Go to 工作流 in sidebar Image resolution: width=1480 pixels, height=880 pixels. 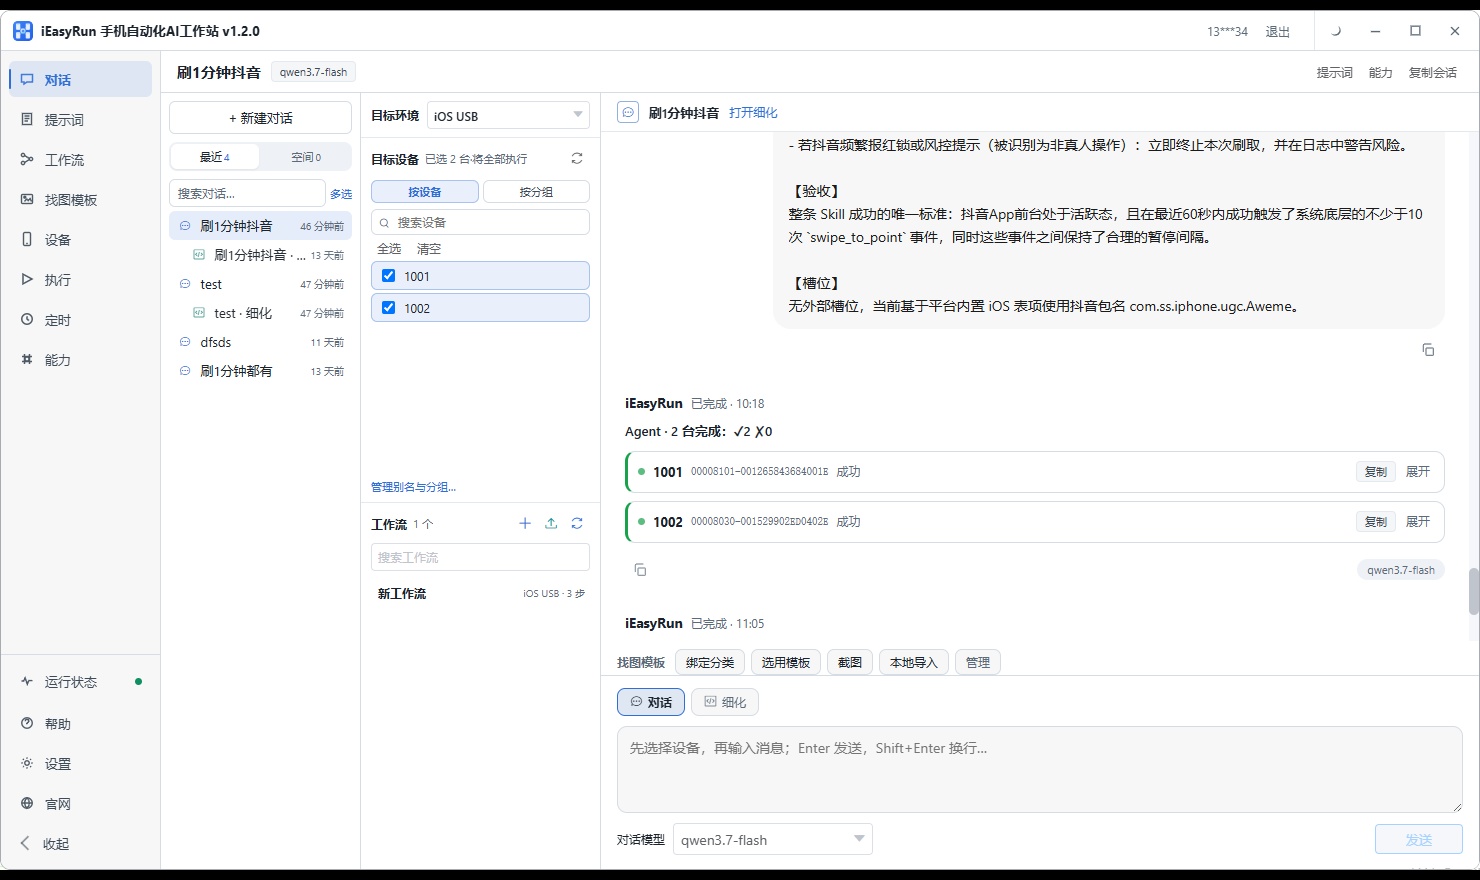click(x=80, y=160)
